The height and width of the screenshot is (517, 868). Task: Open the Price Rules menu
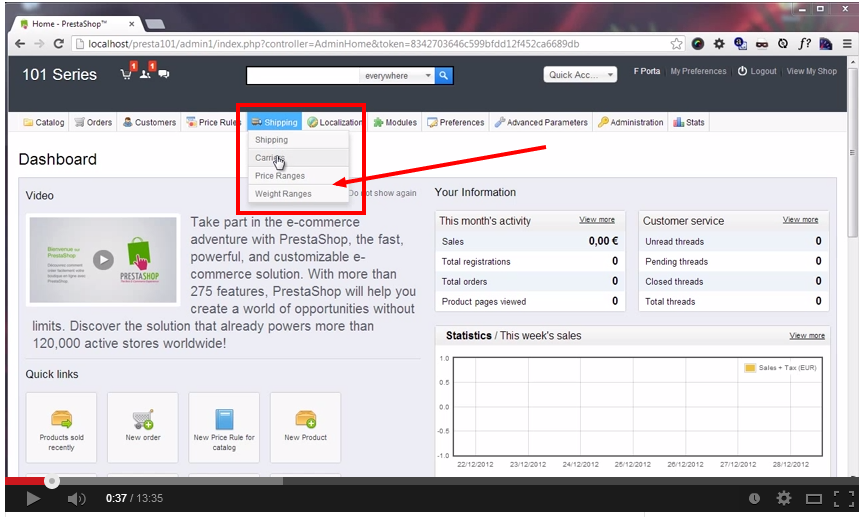click(214, 122)
